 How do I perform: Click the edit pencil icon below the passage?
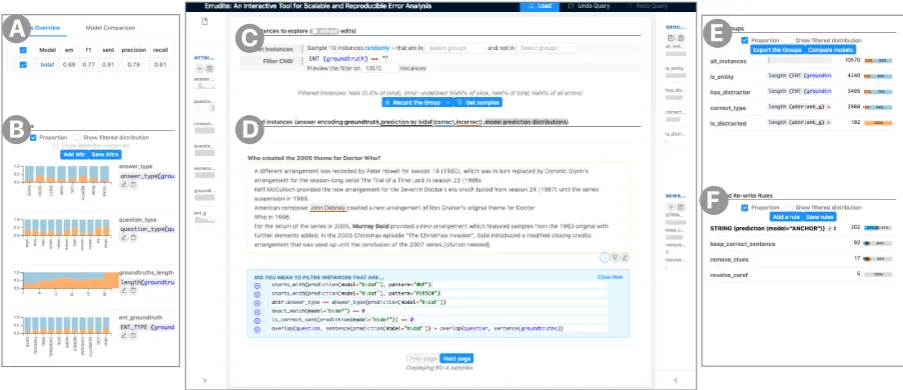point(624,258)
